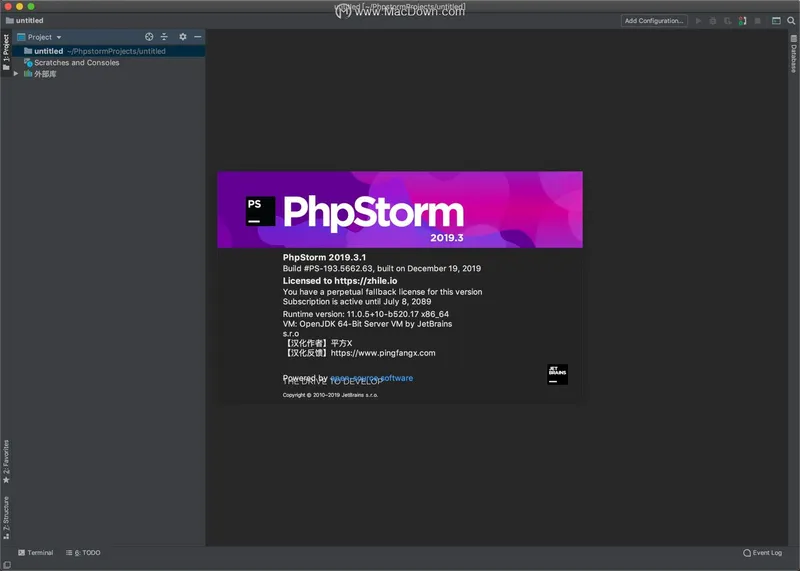Click the Run with Coverage icon
This screenshot has height=571, width=800.
(x=728, y=20)
